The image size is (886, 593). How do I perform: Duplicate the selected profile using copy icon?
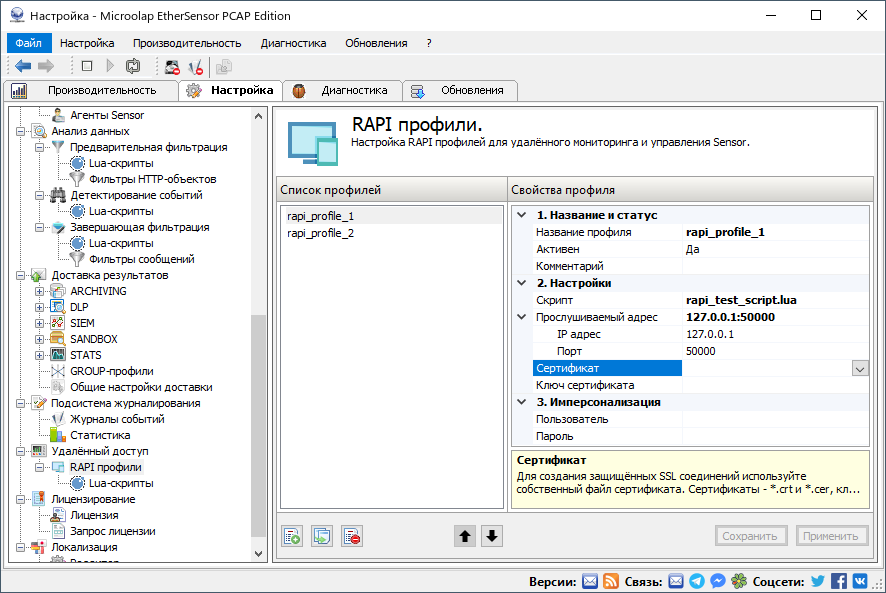(x=322, y=535)
